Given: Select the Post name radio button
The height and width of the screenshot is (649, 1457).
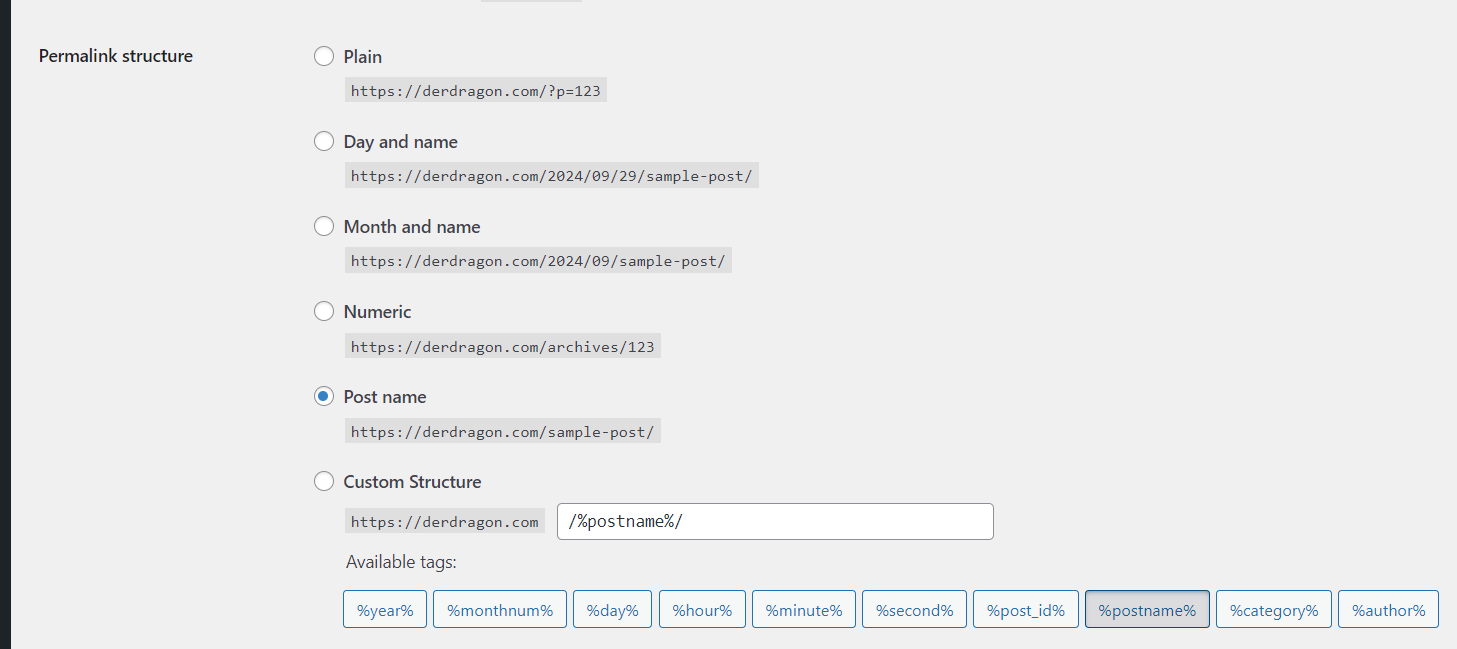Looking at the screenshot, I should pos(324,397).
